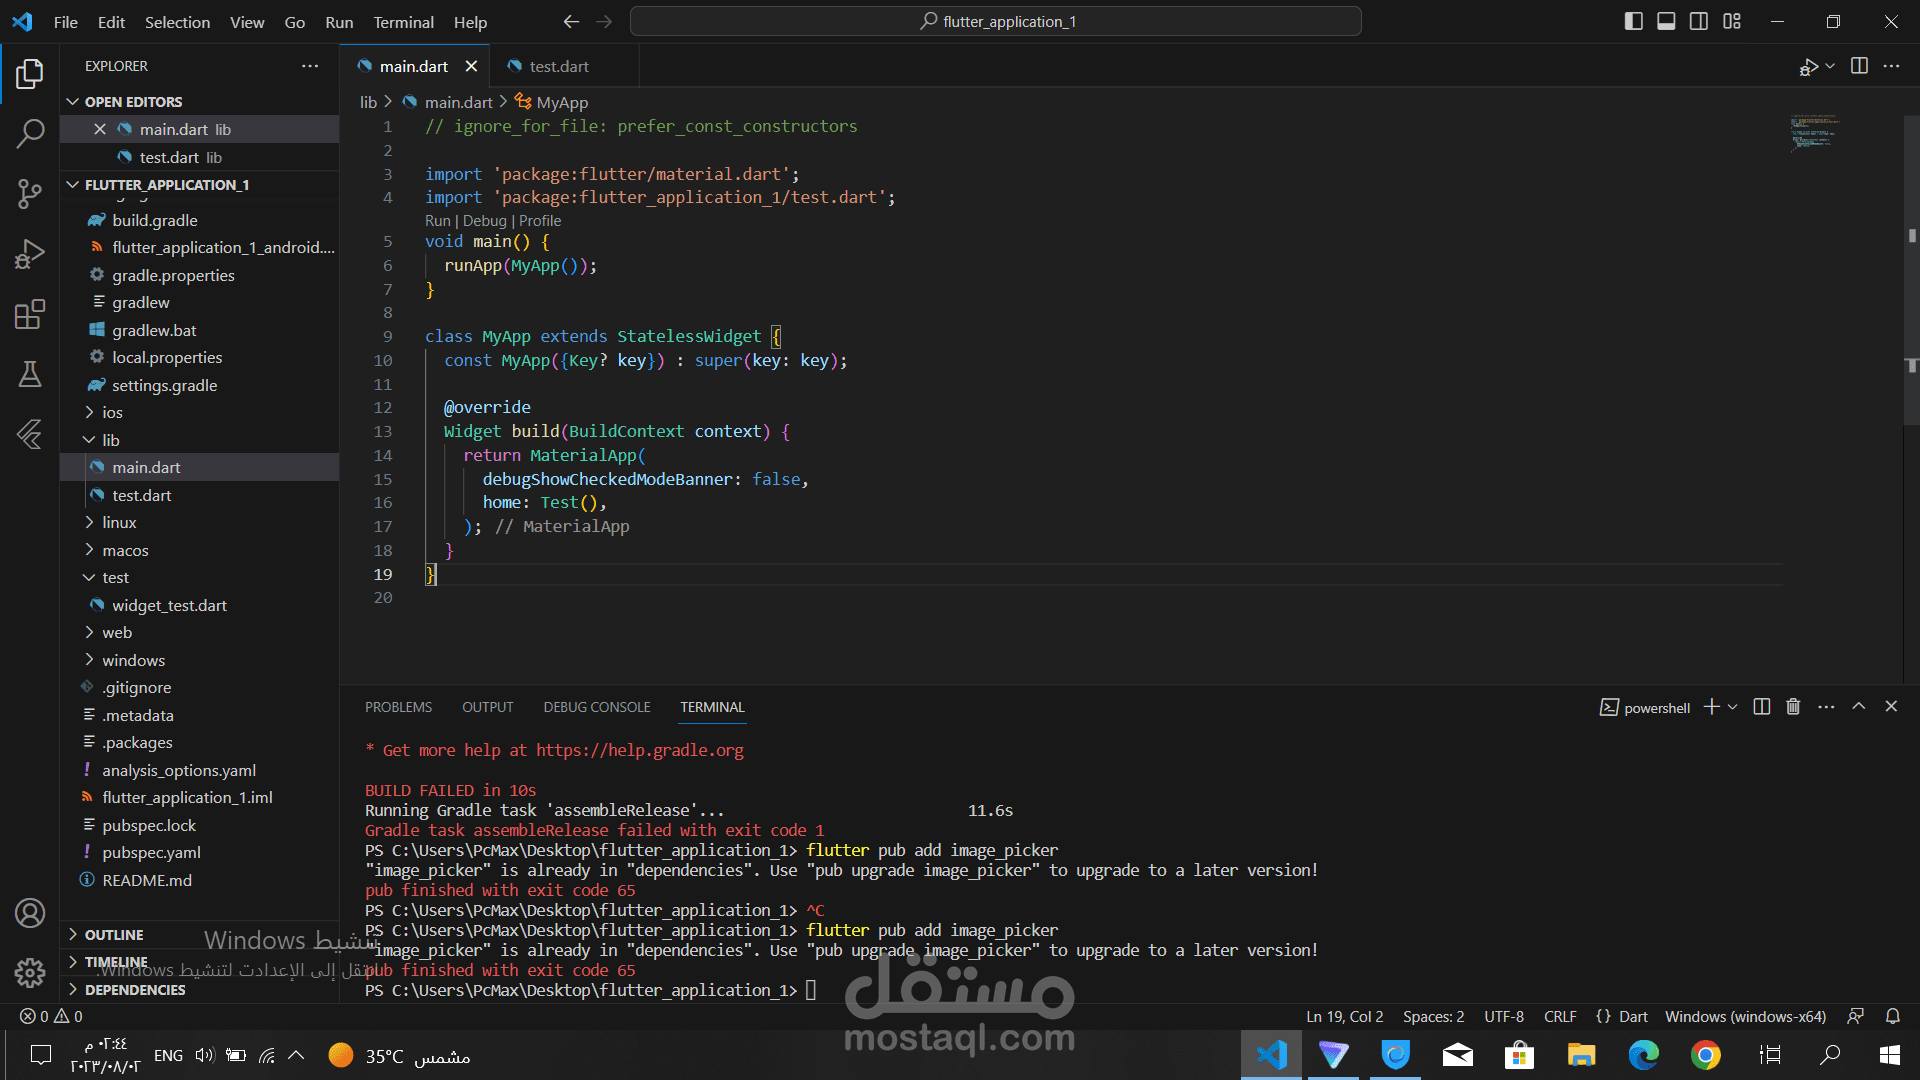Open the Extensions view
1920x1080 pixels.
pos(30,314)
